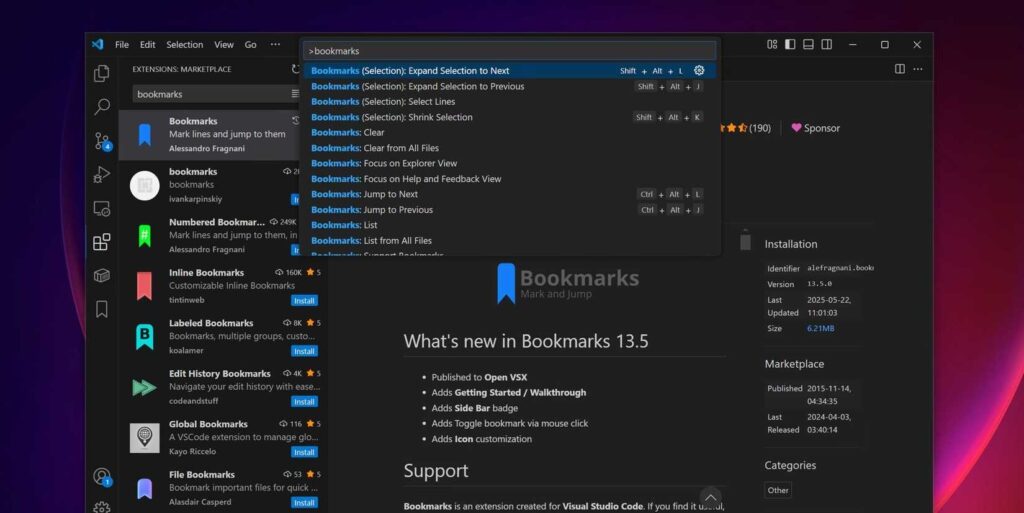Open Run and Debug view
Image resolution: width=1024 pixels, height=513 pixels.
point(101,174)
